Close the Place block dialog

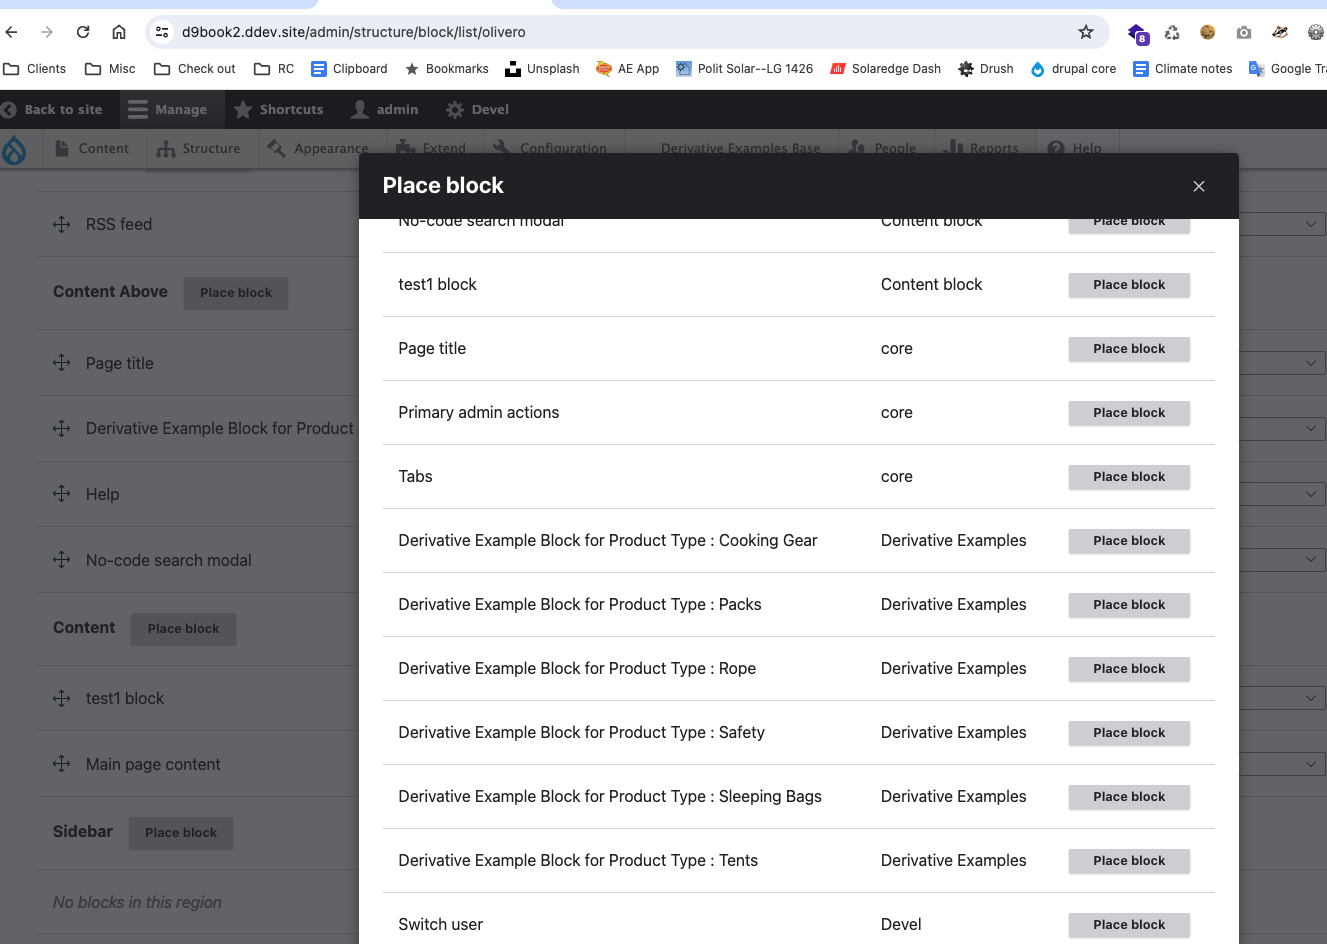1199,186
